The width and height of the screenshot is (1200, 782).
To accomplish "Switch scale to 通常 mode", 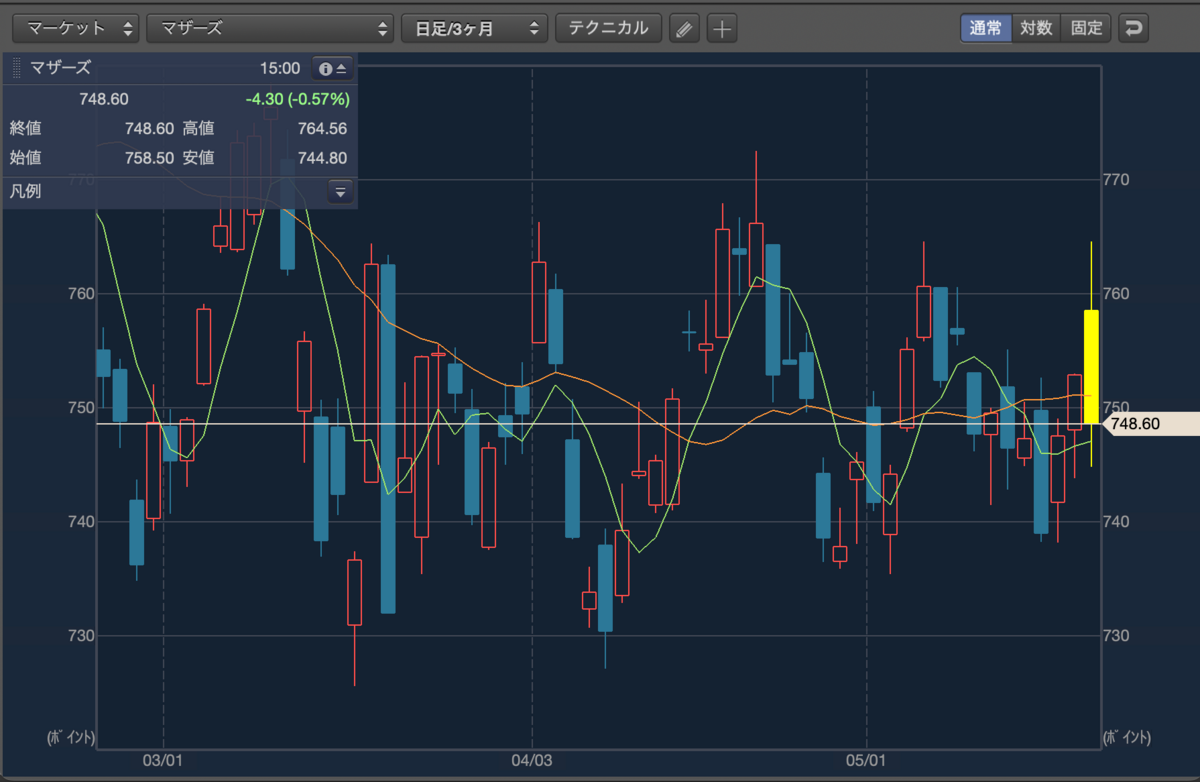I will click(x=985, y=28).
